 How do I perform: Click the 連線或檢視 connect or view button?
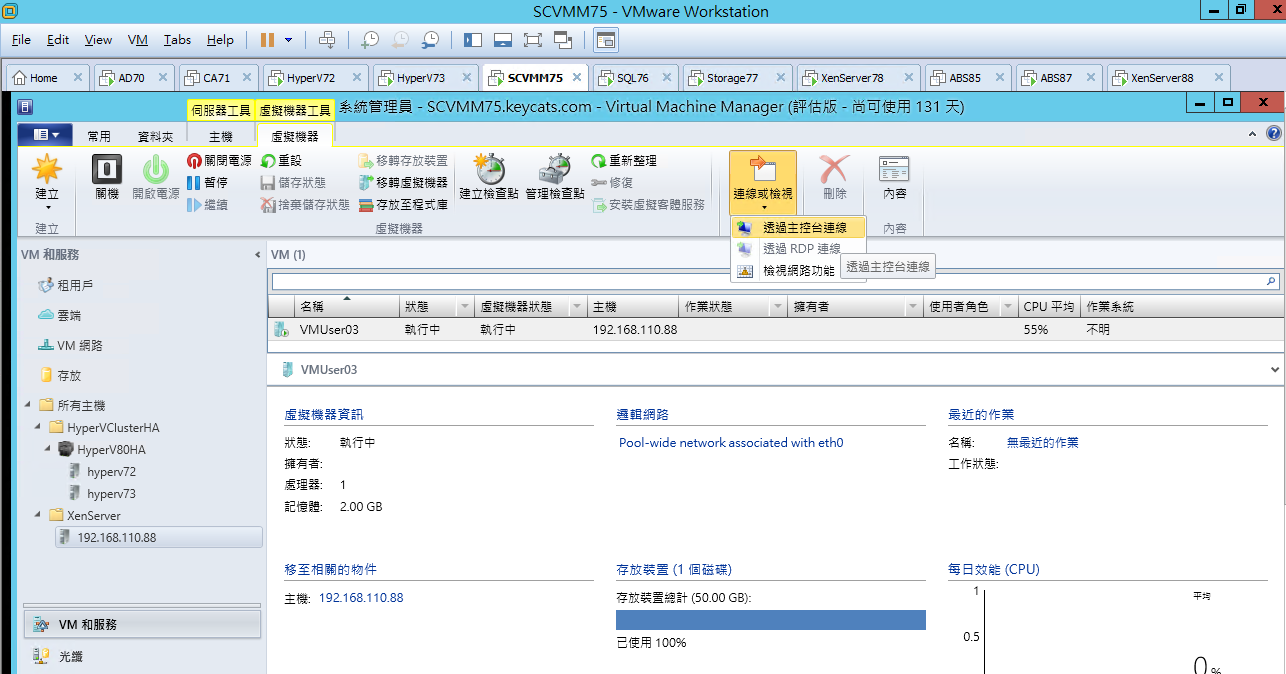pyautogui.click(x=763, y=182)
